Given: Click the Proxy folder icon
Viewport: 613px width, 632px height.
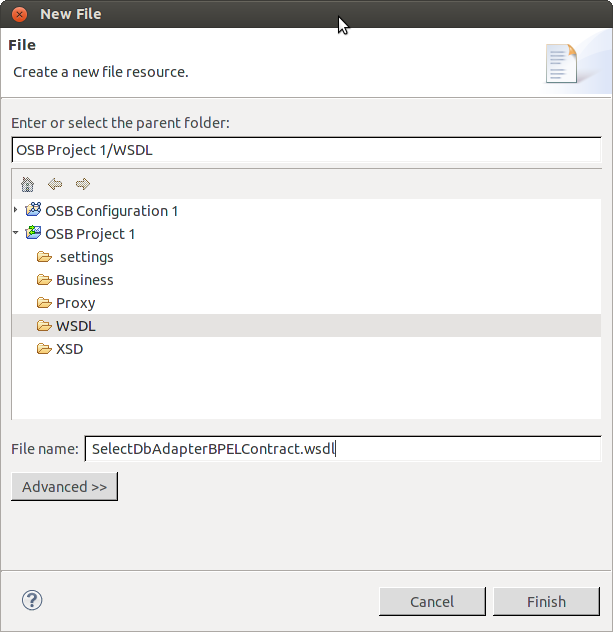Looking at the screenshot, I should point(44,303).
